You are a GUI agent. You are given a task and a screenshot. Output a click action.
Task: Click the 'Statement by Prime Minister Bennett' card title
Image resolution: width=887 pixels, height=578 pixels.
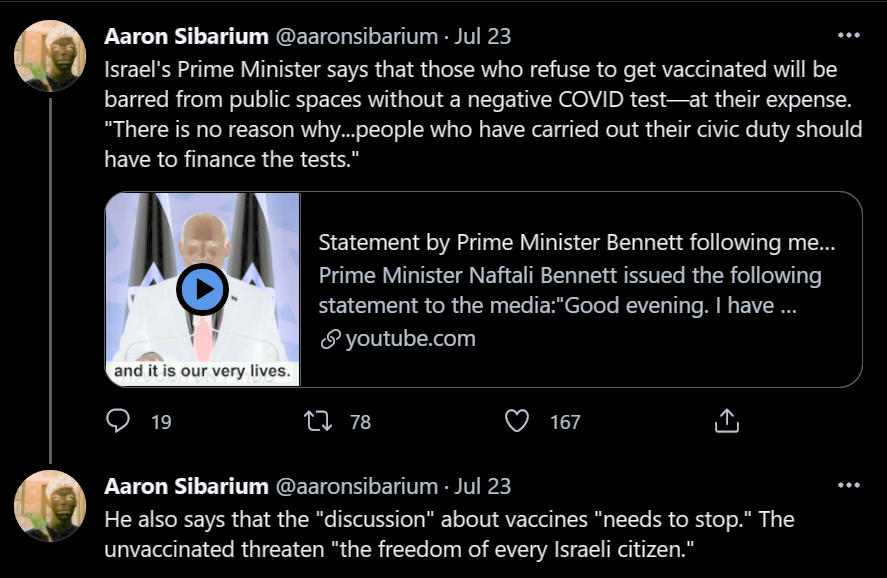pyautogui.click(x=576, y=243)
